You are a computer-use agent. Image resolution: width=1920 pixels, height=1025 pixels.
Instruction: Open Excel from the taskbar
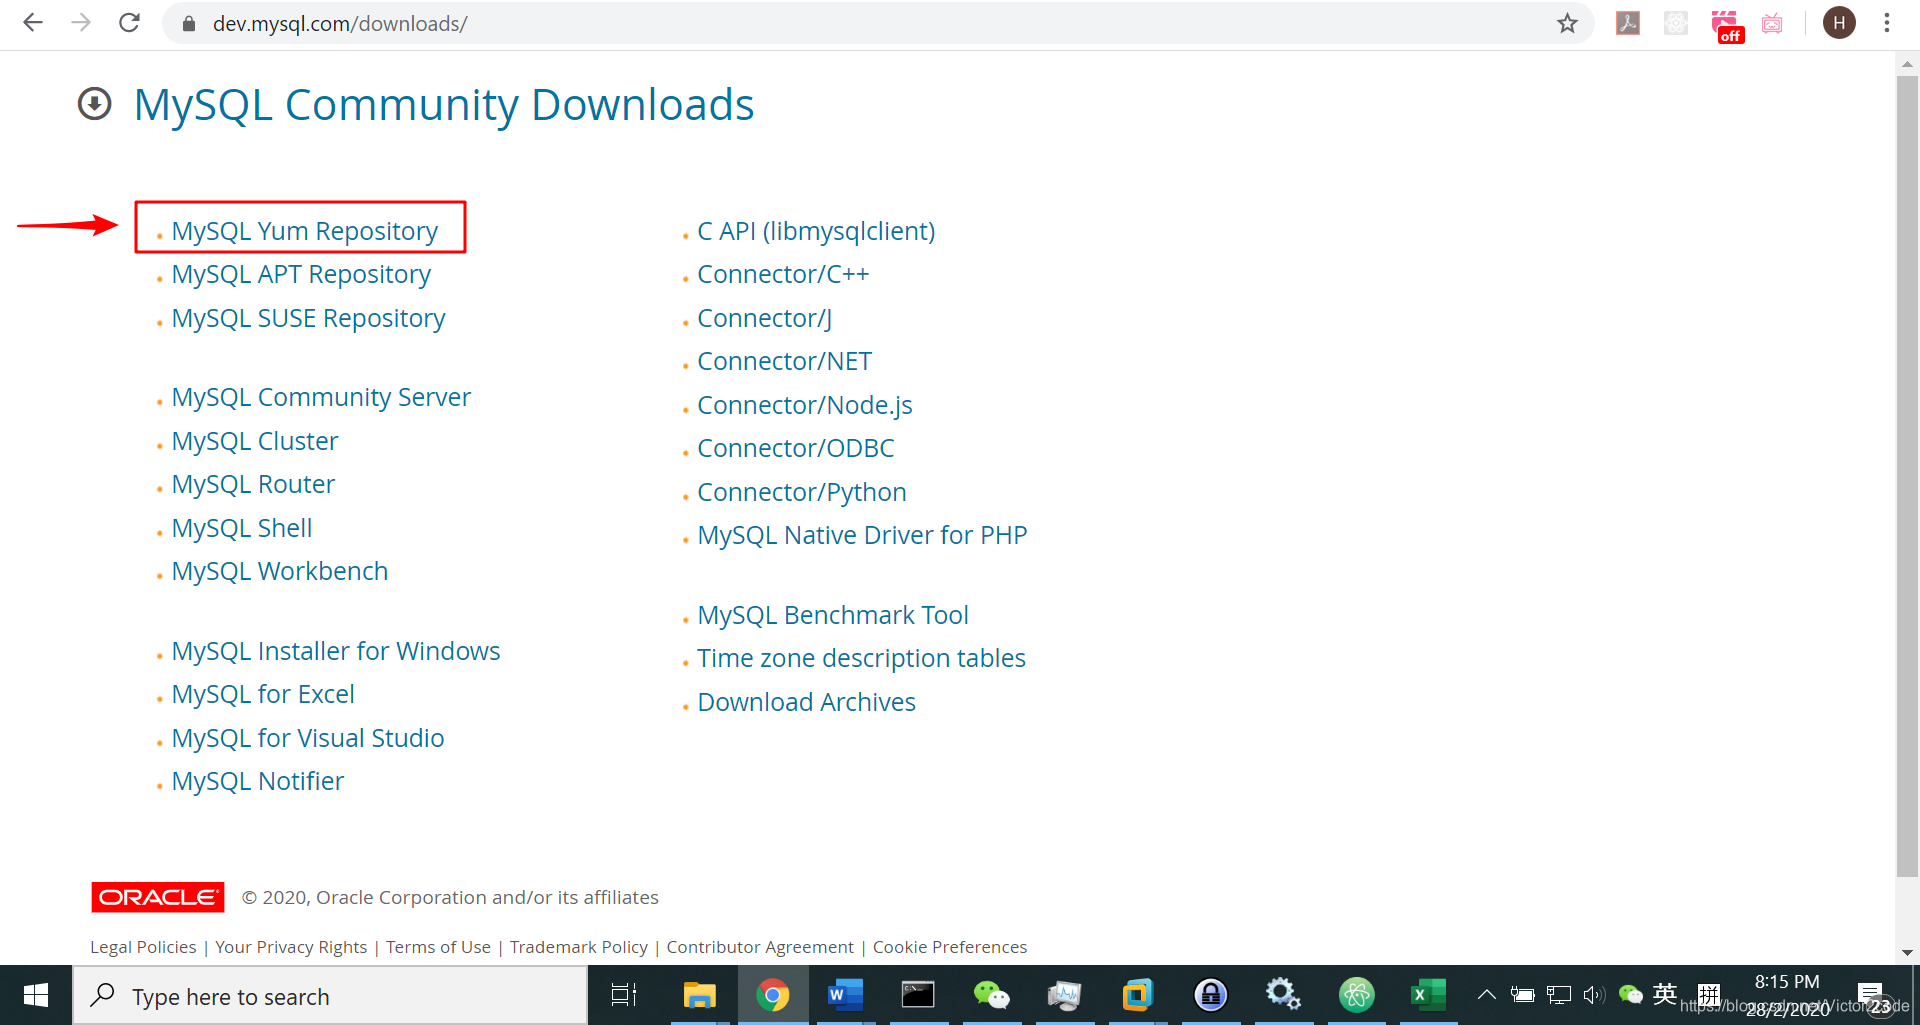coord(1428,995)
